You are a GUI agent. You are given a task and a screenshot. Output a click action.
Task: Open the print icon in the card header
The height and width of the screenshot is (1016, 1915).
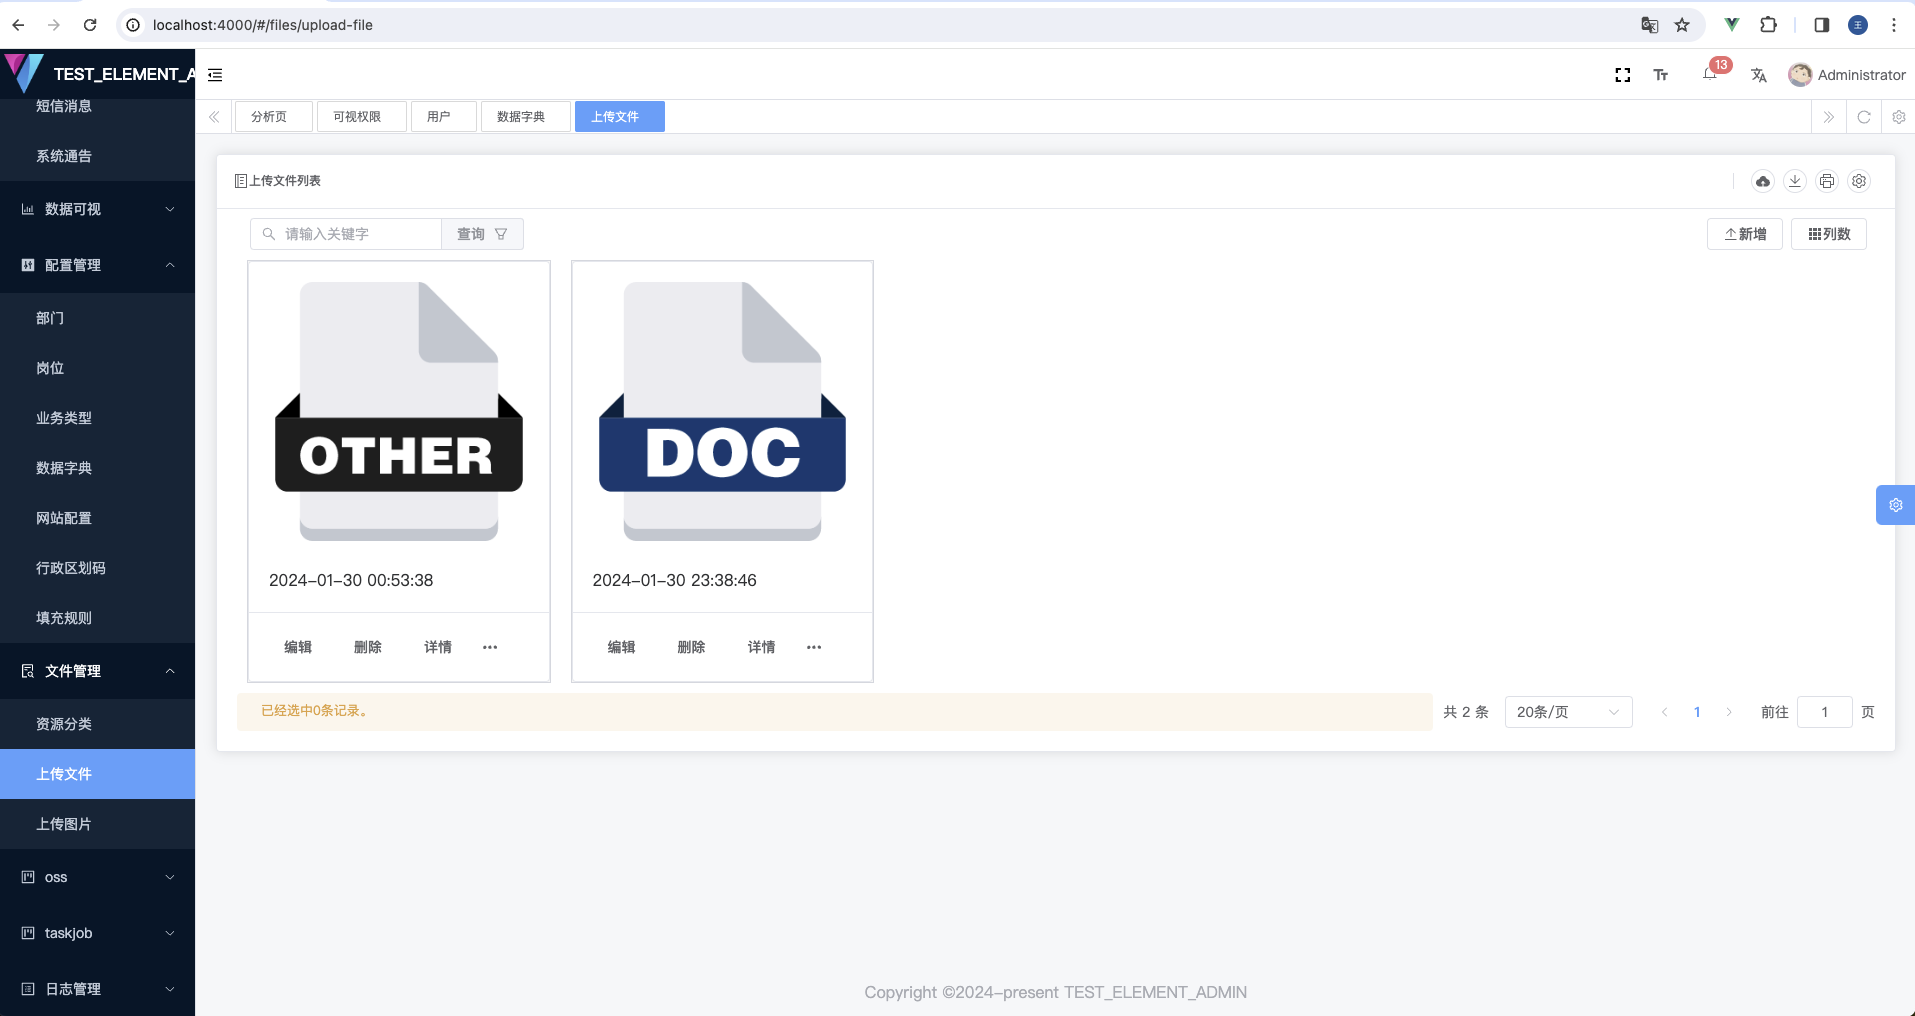click(1827, 181)
